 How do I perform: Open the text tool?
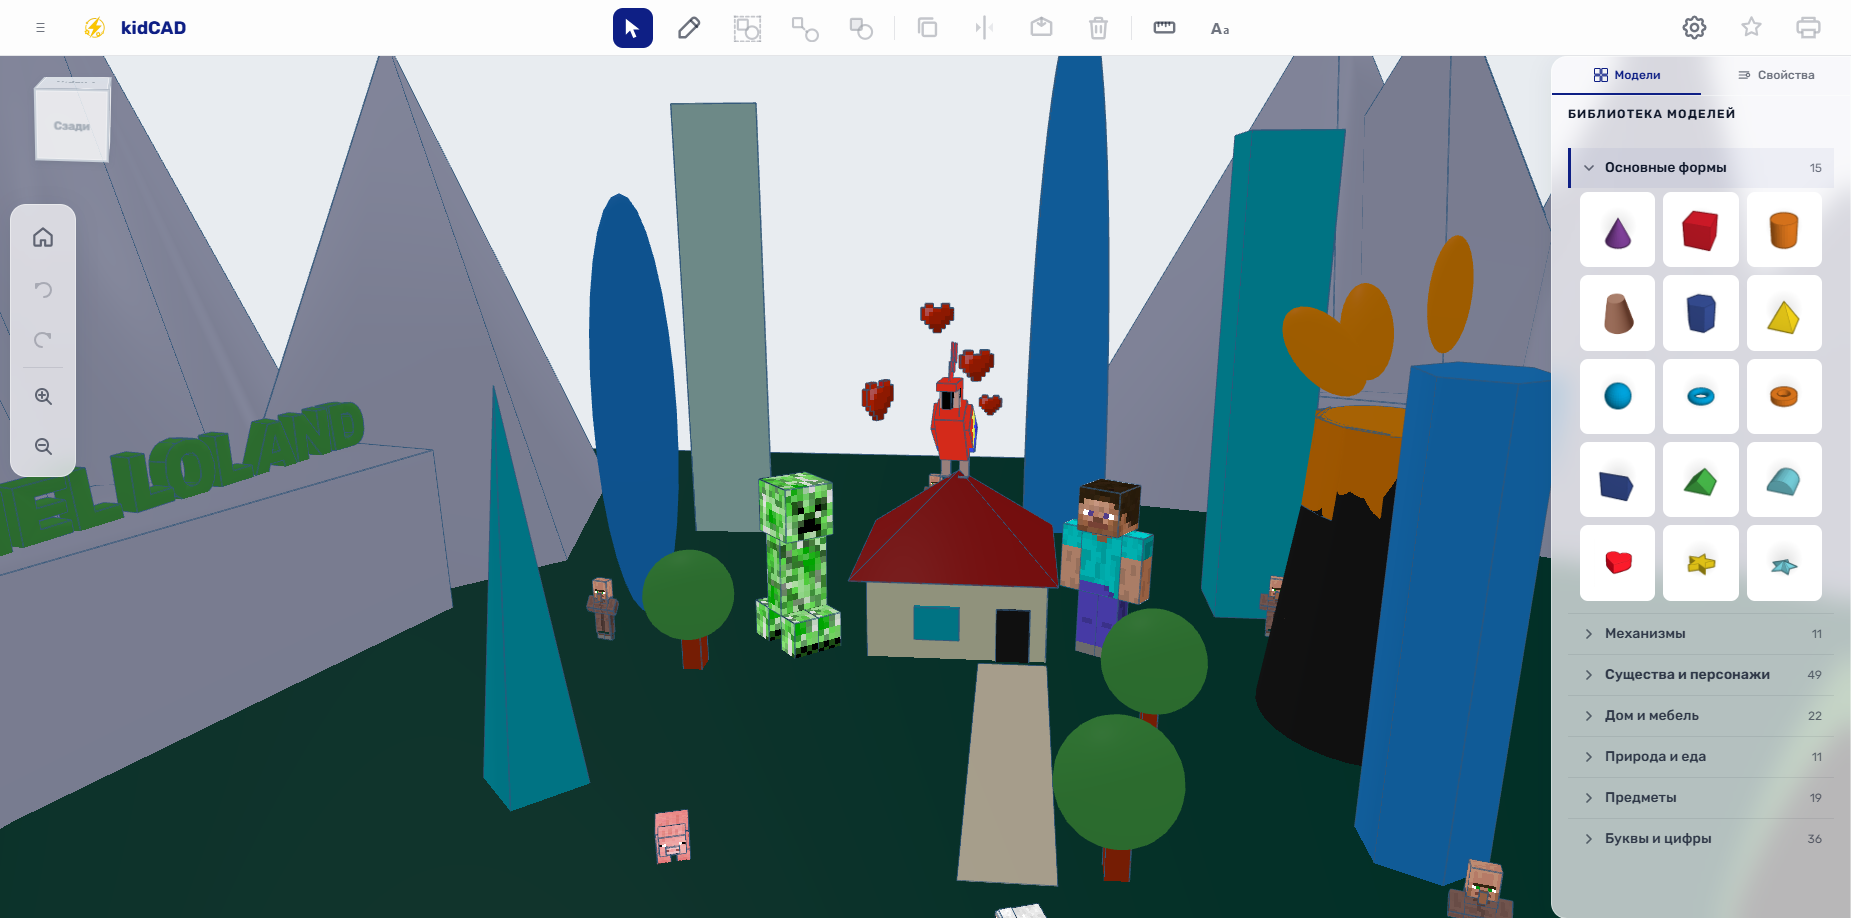coord(1220,28)
